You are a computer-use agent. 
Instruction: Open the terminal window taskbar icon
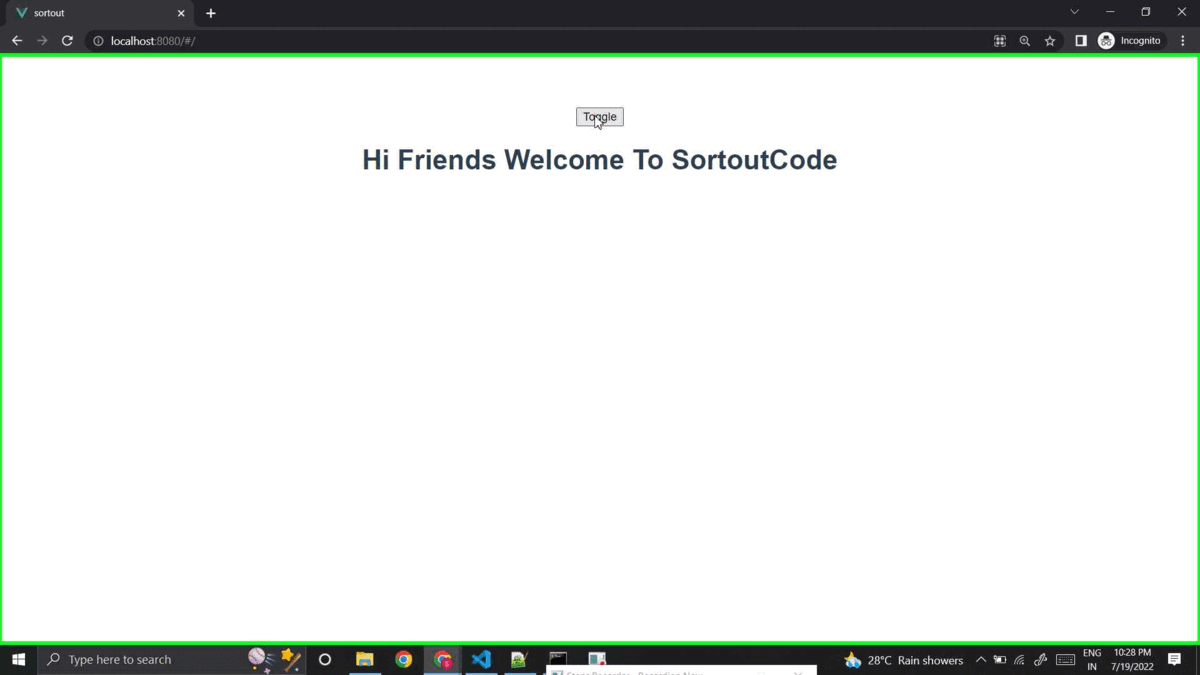[558, 660]
